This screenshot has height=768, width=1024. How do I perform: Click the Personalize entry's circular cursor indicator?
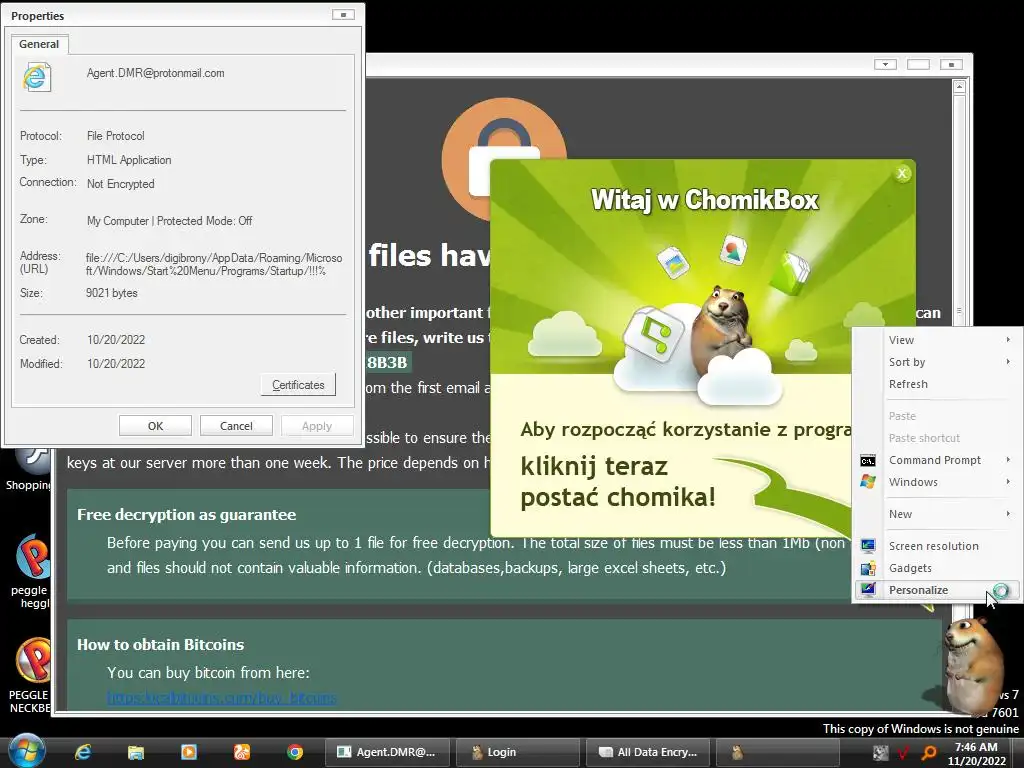(x=1000, y=591)
